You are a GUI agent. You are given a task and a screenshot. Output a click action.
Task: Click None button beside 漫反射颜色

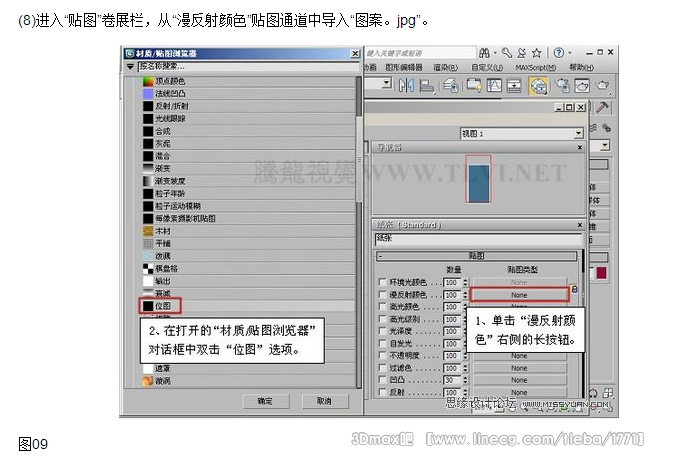coord(518,295)
